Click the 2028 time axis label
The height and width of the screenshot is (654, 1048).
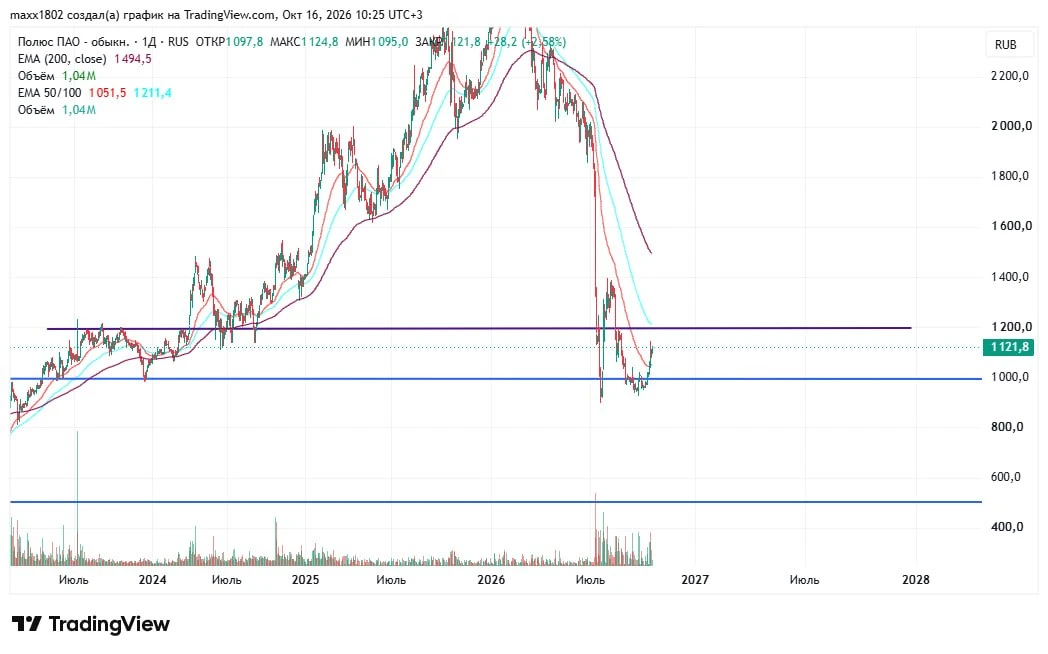(916, 580)
